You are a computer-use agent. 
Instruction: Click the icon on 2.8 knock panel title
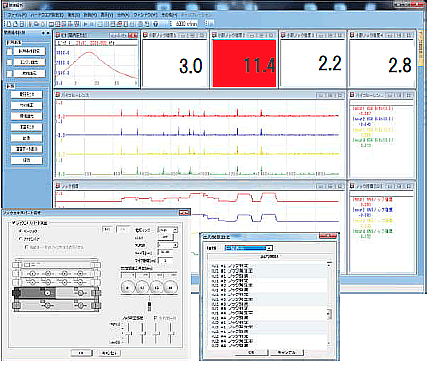point(352,35)
